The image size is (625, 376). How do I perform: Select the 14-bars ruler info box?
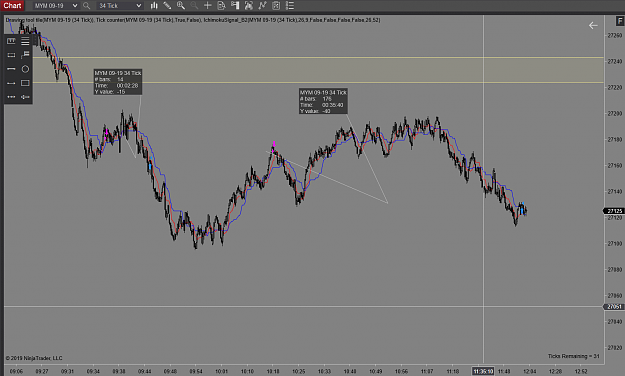(x=118, y=82)
